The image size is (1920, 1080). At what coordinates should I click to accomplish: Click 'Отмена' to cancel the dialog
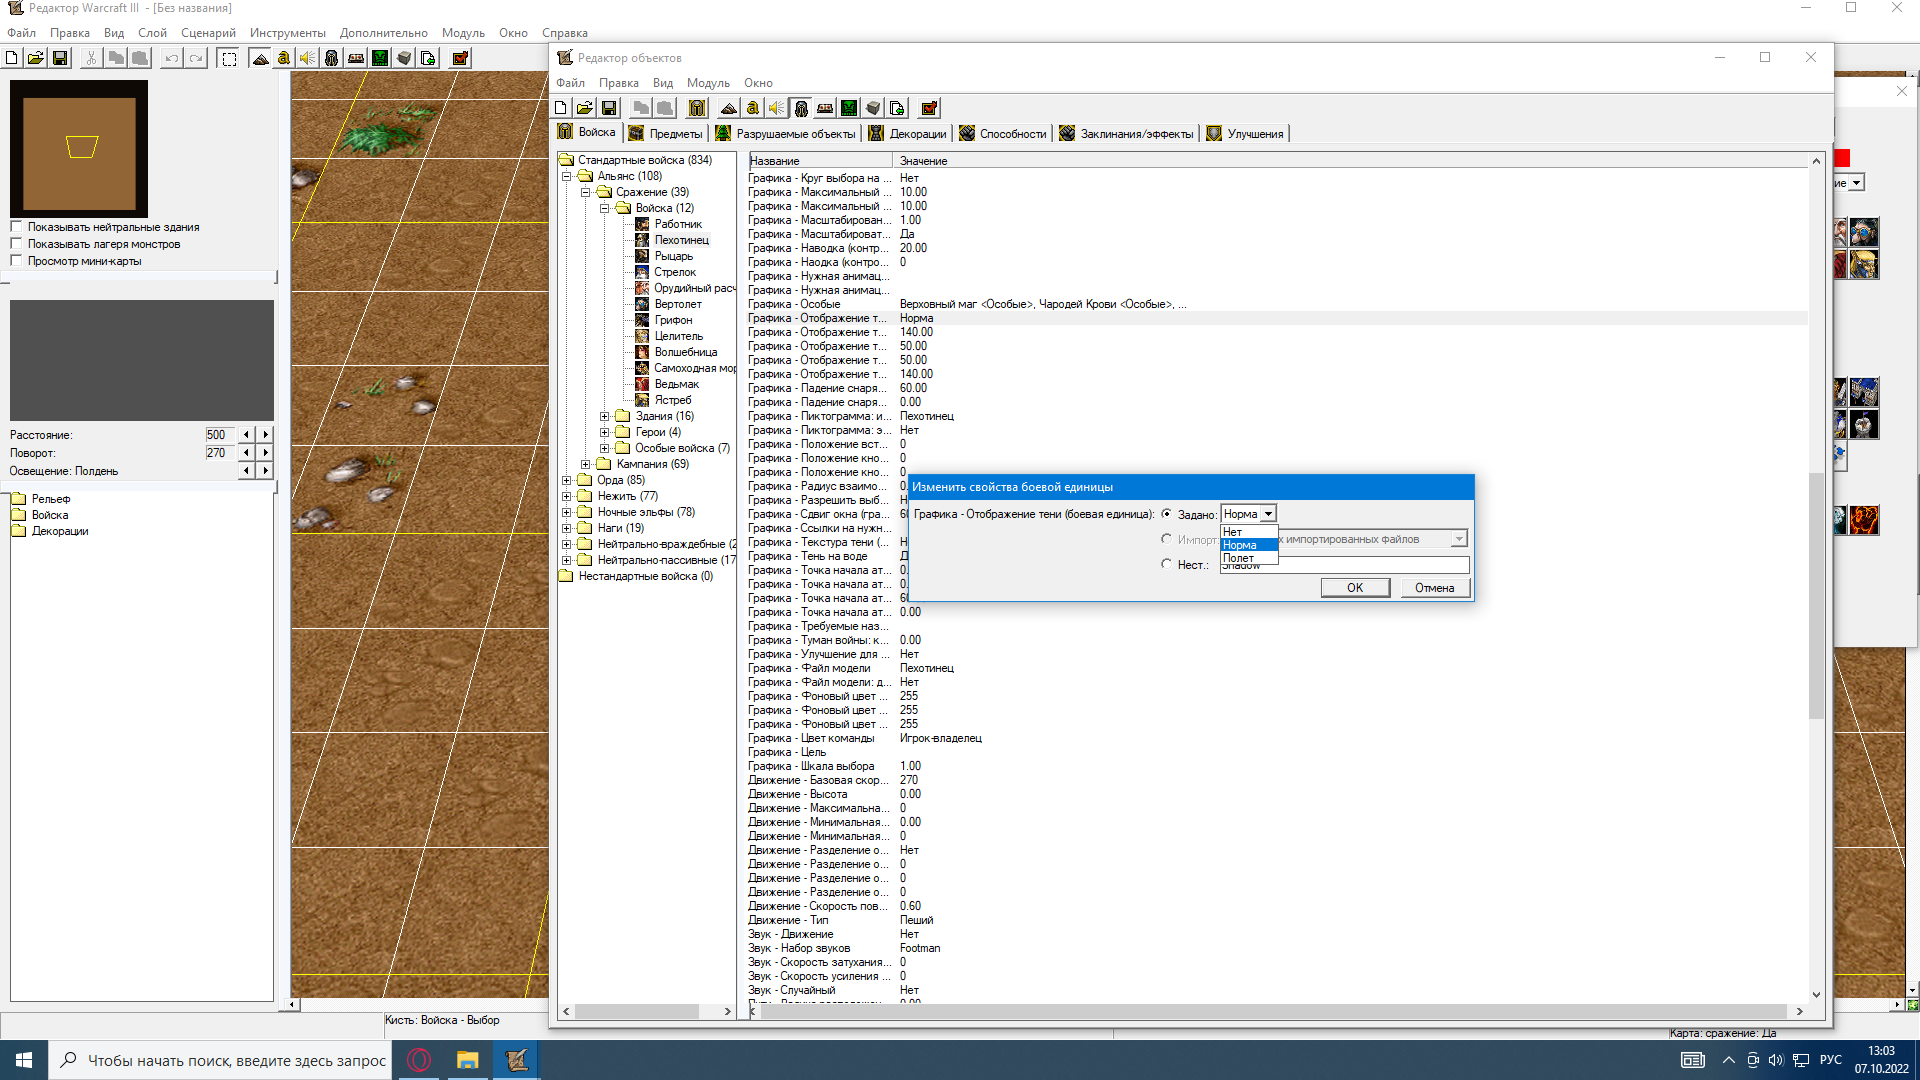point(1434,588)
